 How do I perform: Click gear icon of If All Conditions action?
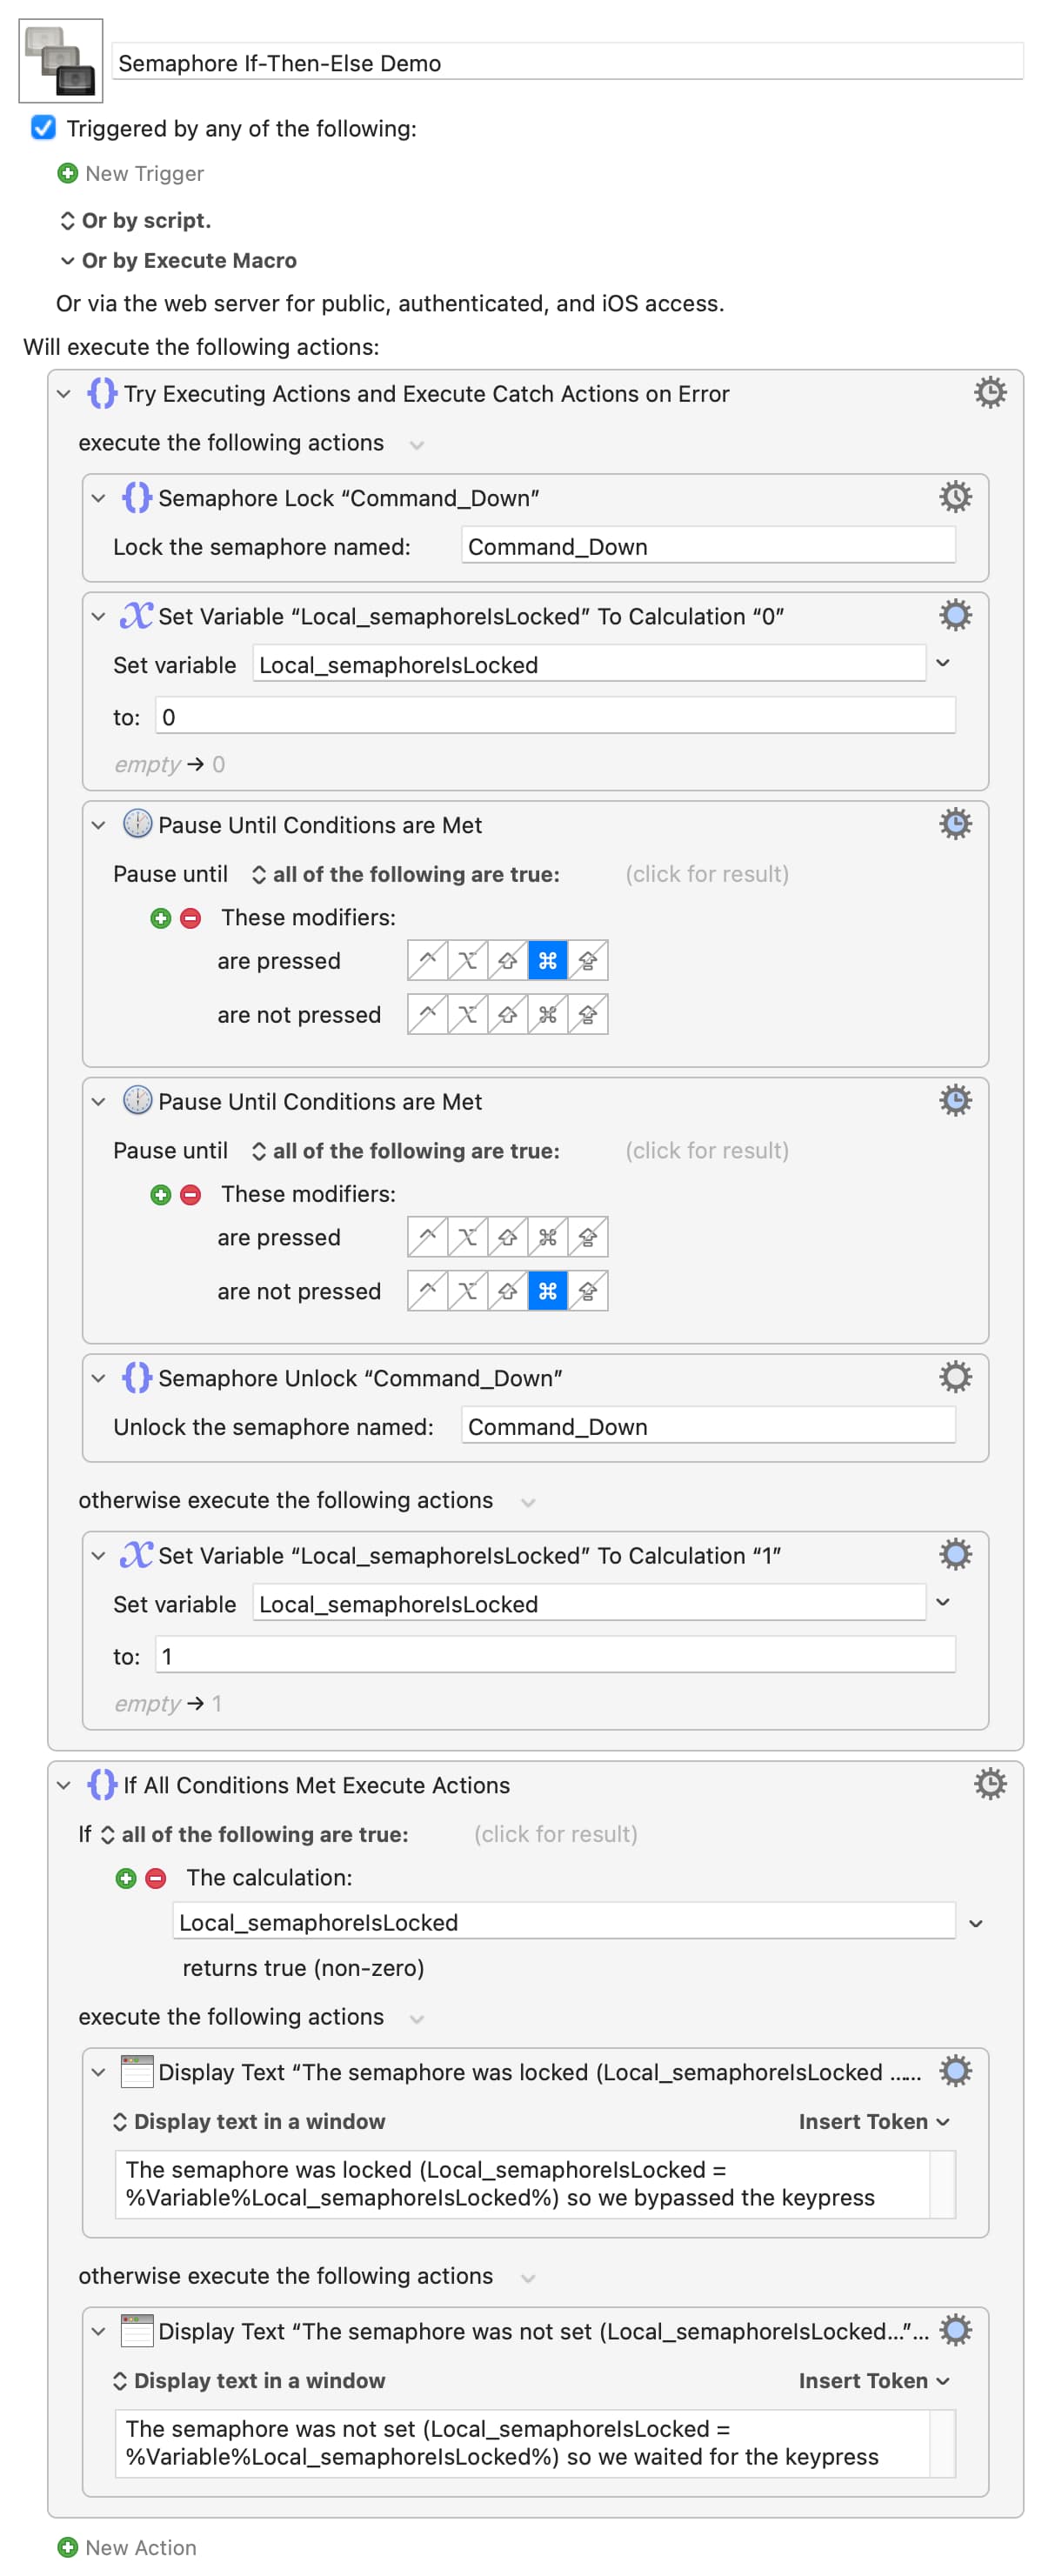pos(989,1783)
